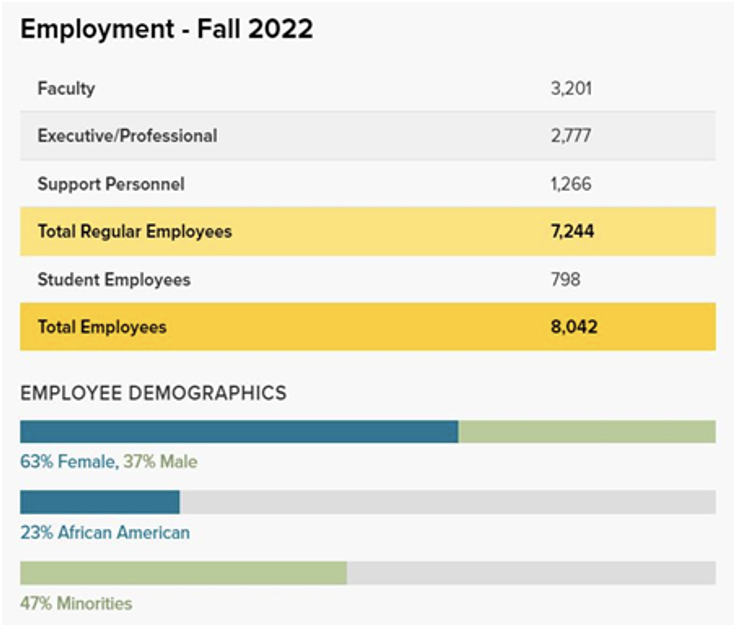
Task: Click the 23% African American label
Action: 105,533
